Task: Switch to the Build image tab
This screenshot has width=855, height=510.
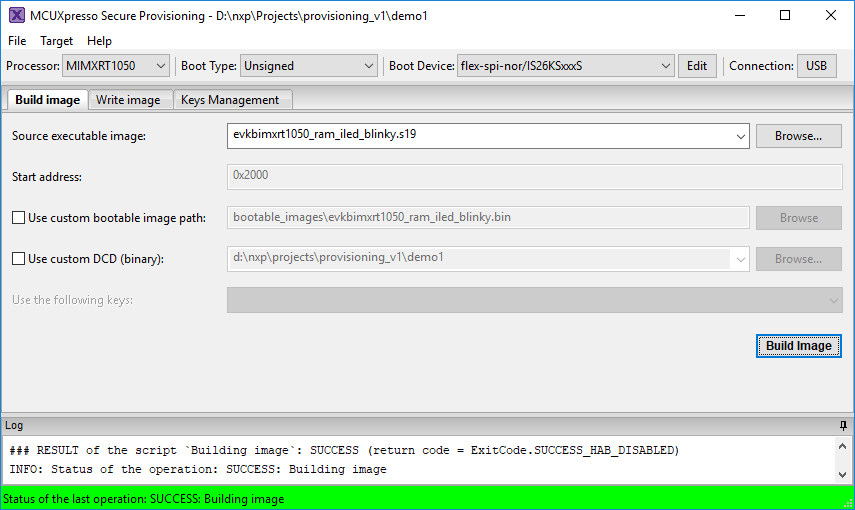Action: (47, 100)
